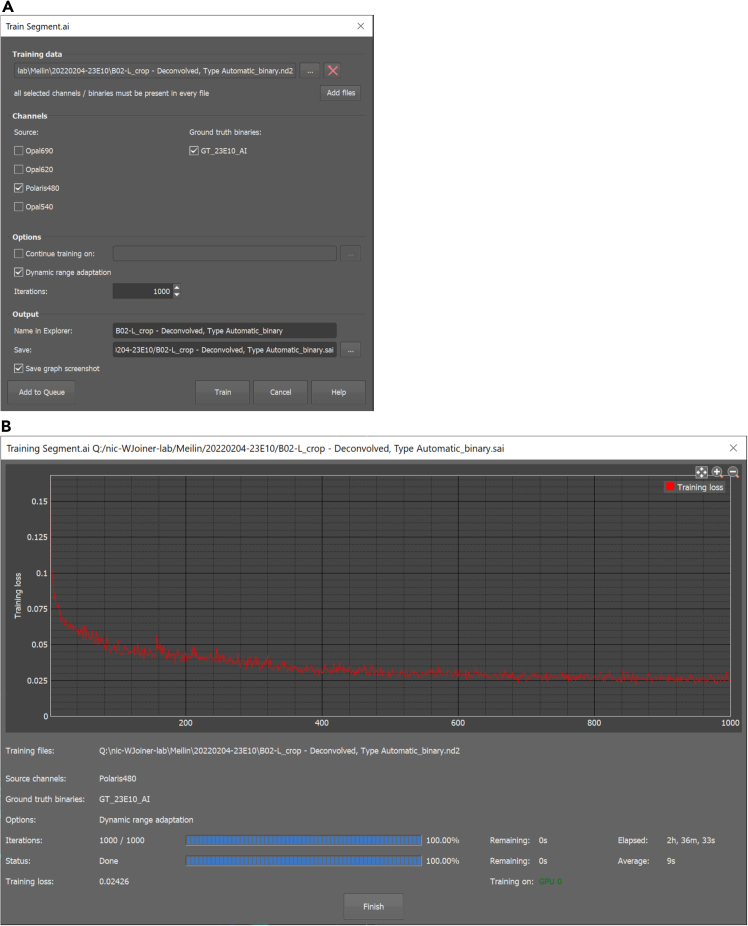Decrease iterations with down stepper arrow
This screenshot has width=748, height=926.
pyautogui.click(x=177, y=295)
